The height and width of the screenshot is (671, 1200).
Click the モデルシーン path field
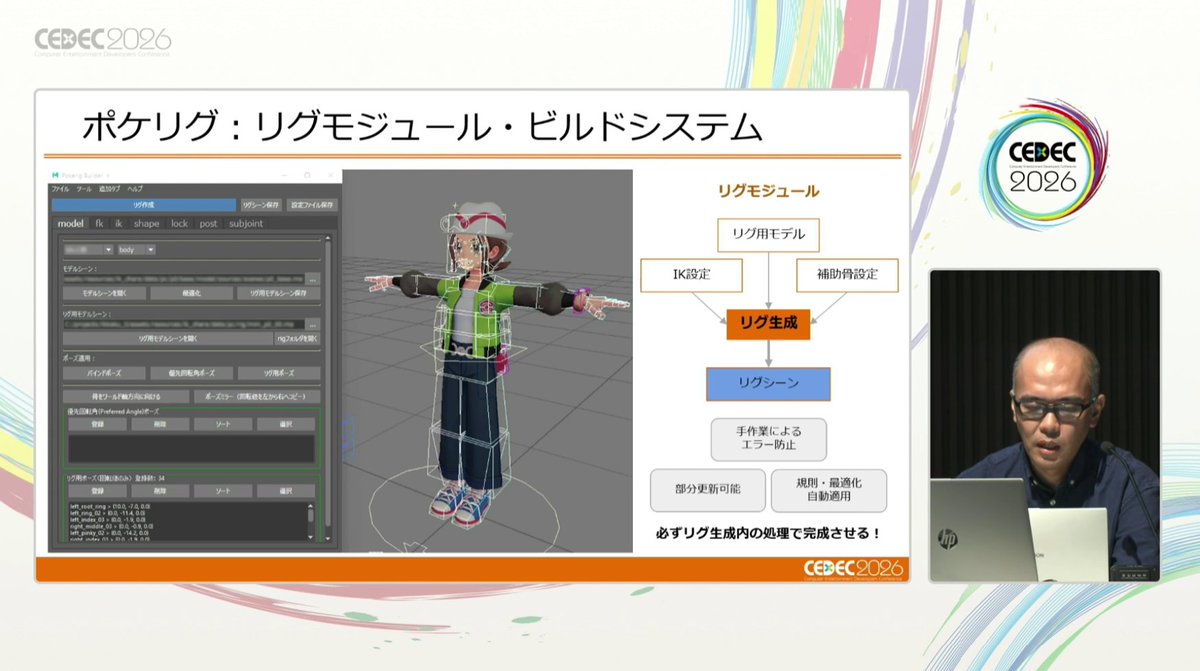click(x=183, y=280)
